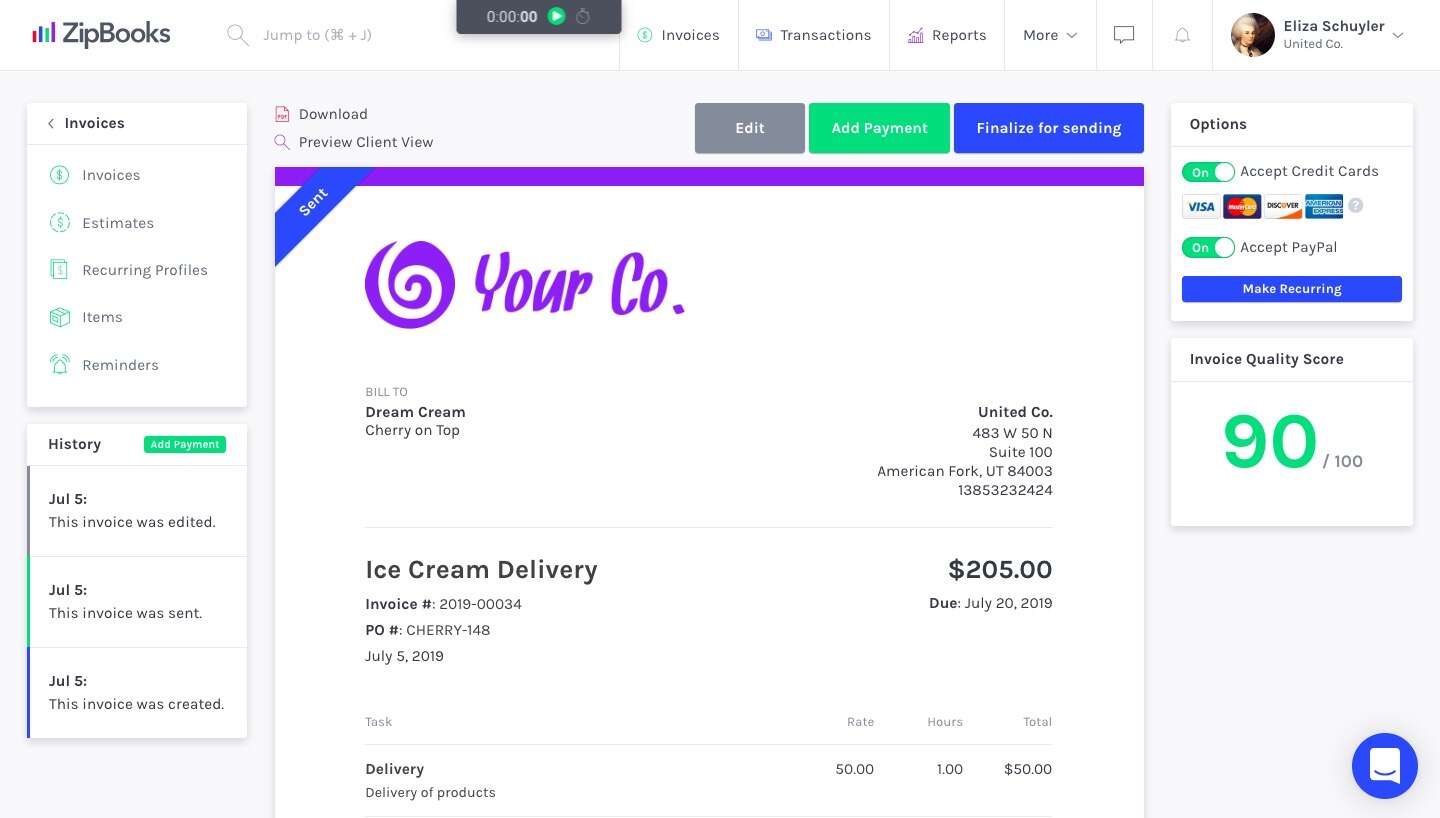
Task: Click the Finalize for sending button
Action: tap(1048, 128)
